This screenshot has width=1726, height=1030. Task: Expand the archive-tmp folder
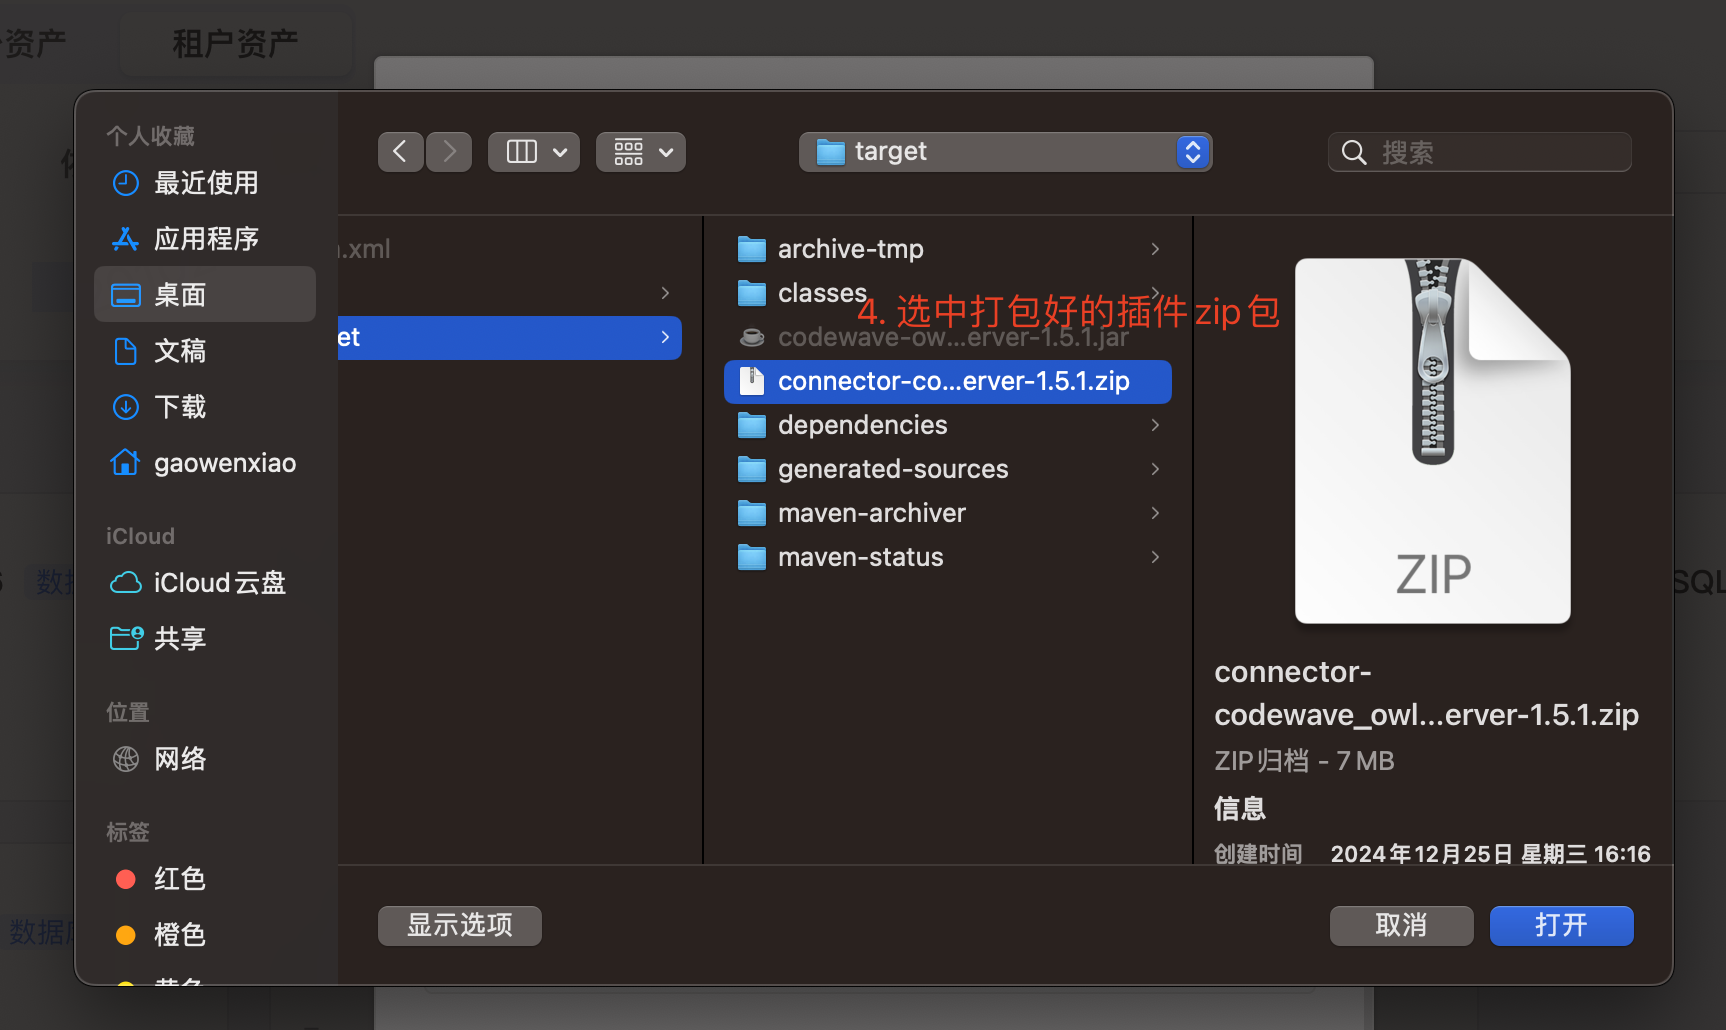coord(1155,249)
